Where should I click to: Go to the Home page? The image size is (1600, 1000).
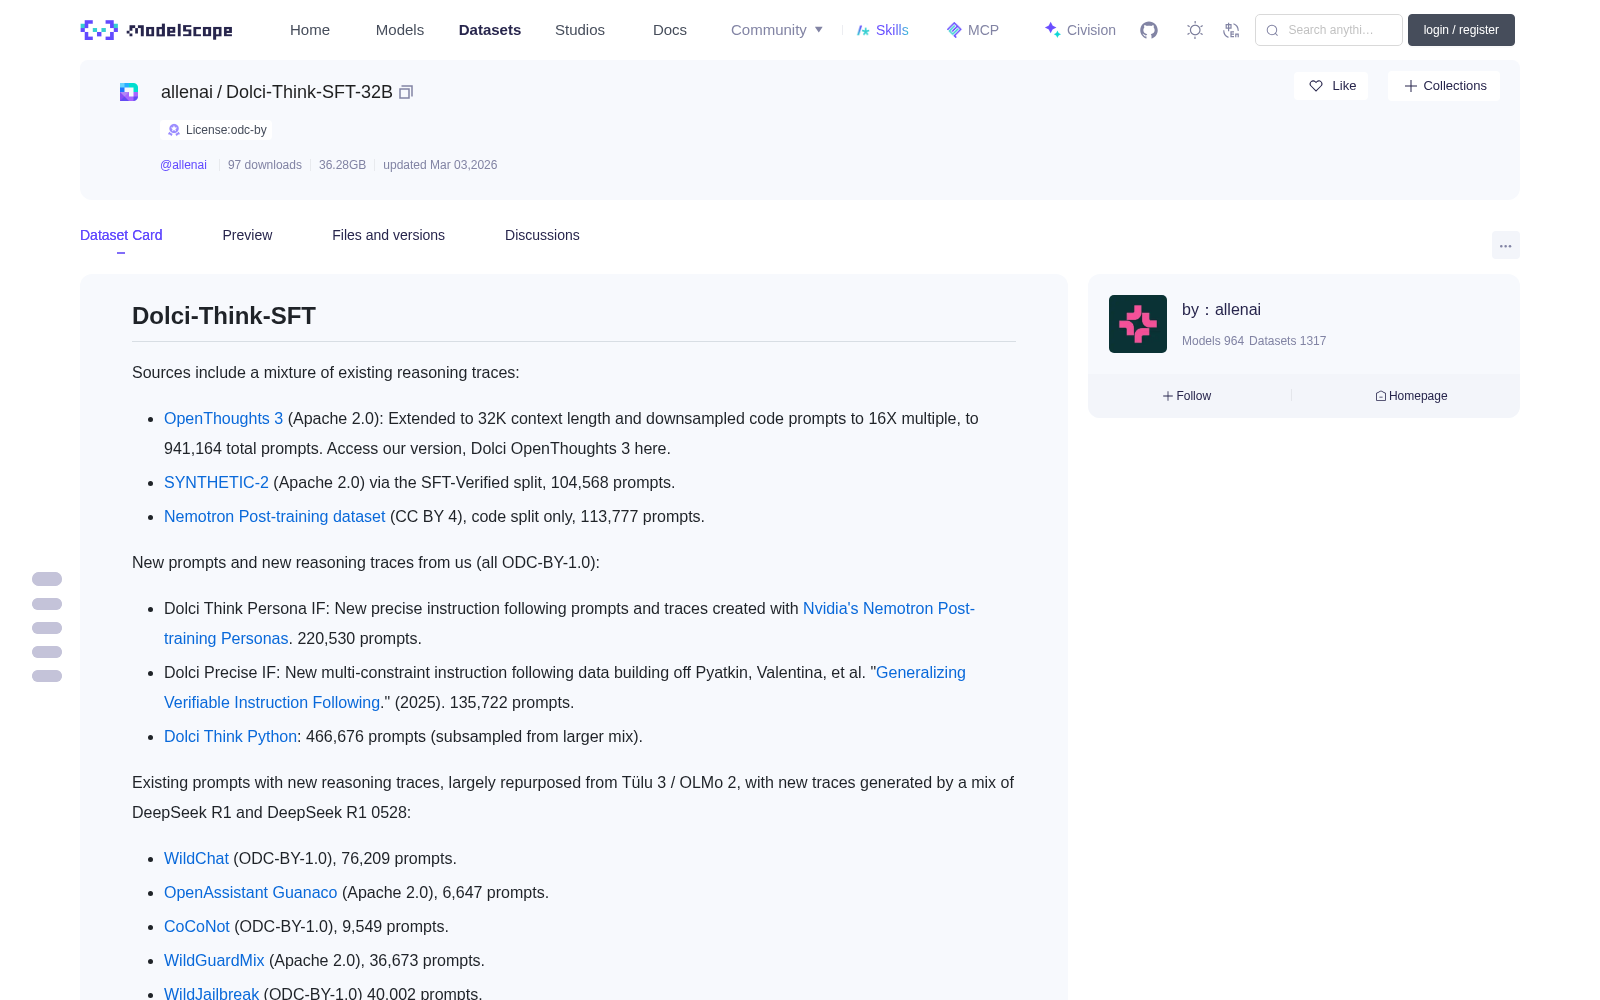coord(310,30)
